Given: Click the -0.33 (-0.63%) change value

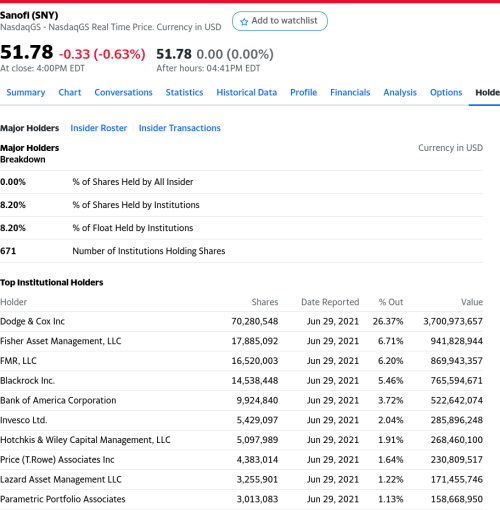Looking at the screenshot, I should [x=102, y=54].
